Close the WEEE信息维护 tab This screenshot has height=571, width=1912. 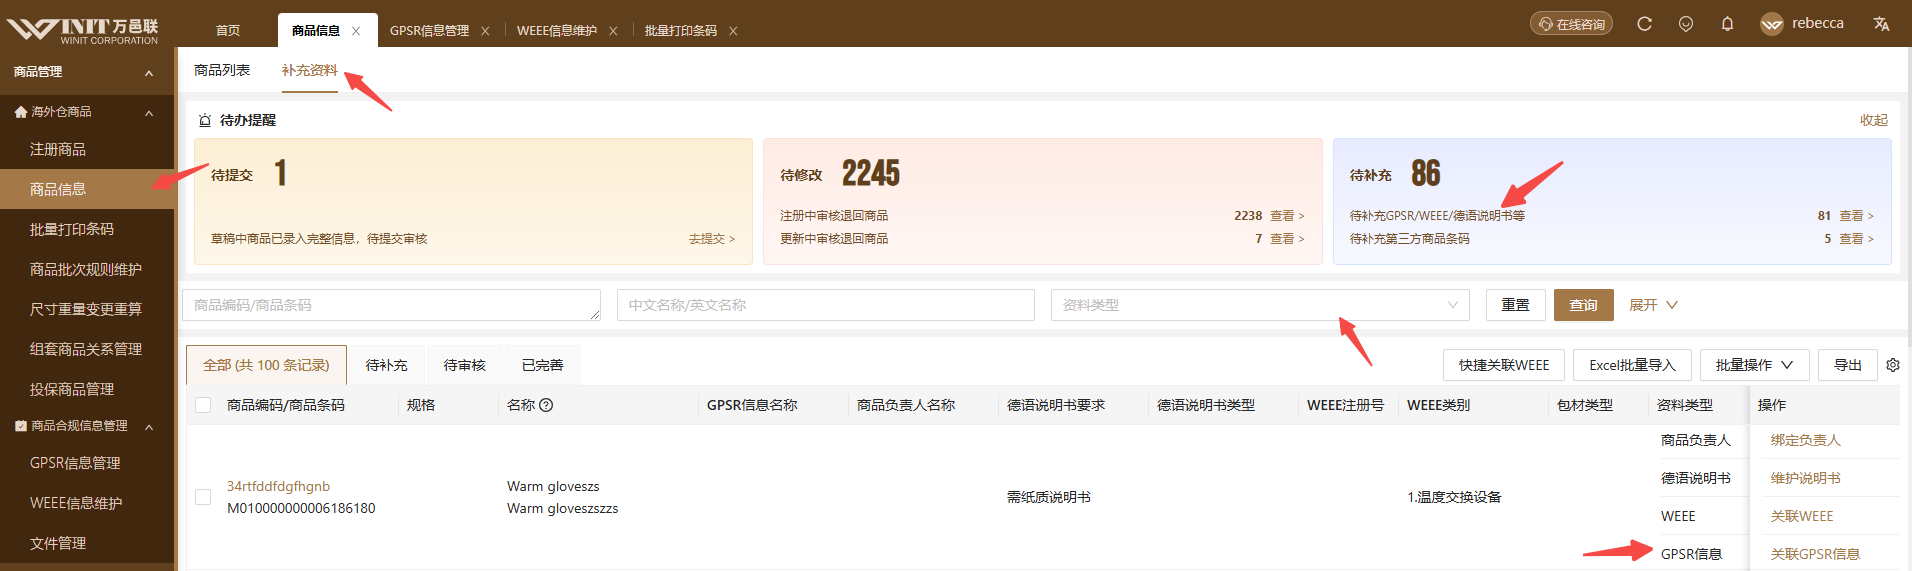(613, 31)
